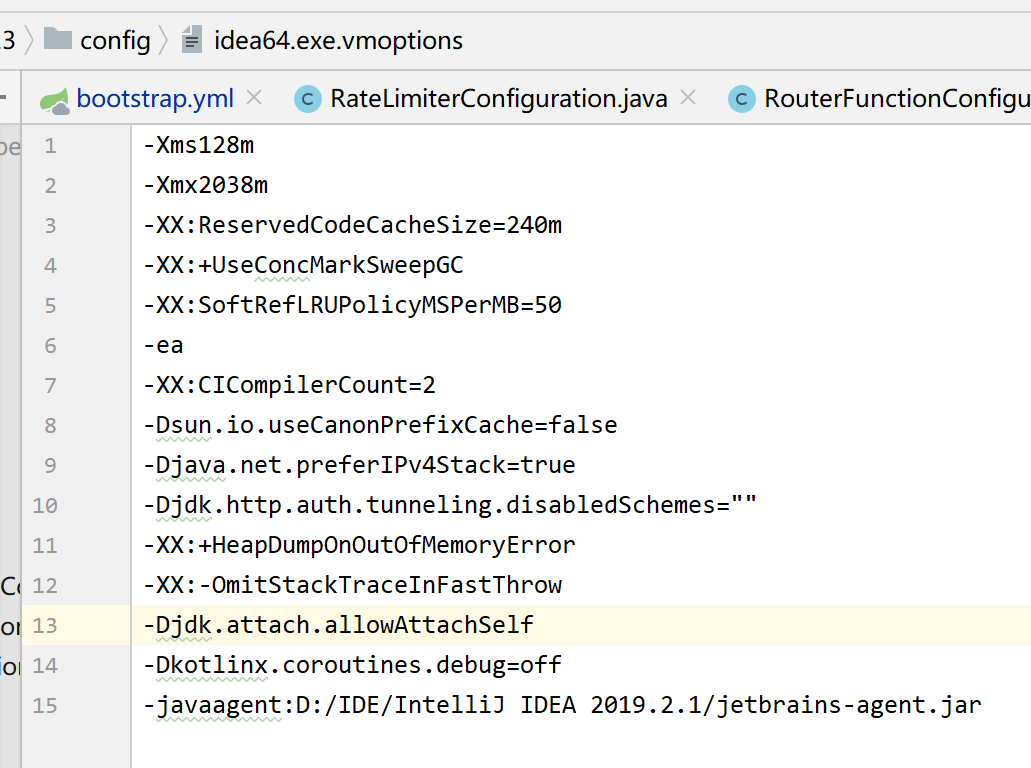
Task: Switch to the bootstrap.yml tab
Action: [x=155, y=99]
